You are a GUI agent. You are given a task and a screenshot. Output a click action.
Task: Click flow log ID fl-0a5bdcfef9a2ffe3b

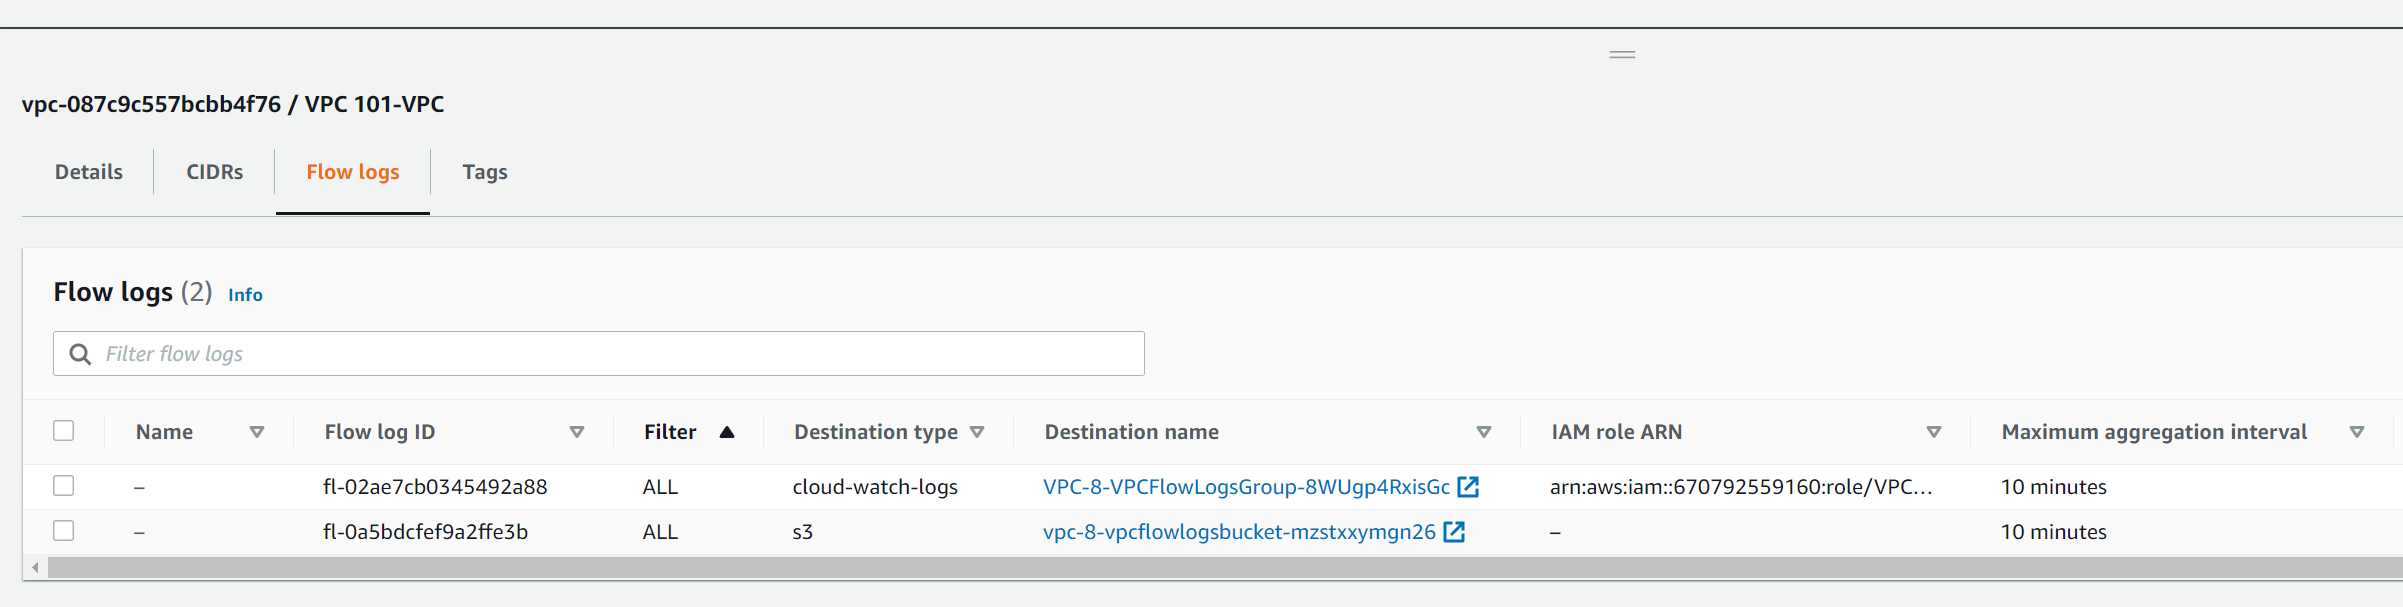tap(425, 532)
